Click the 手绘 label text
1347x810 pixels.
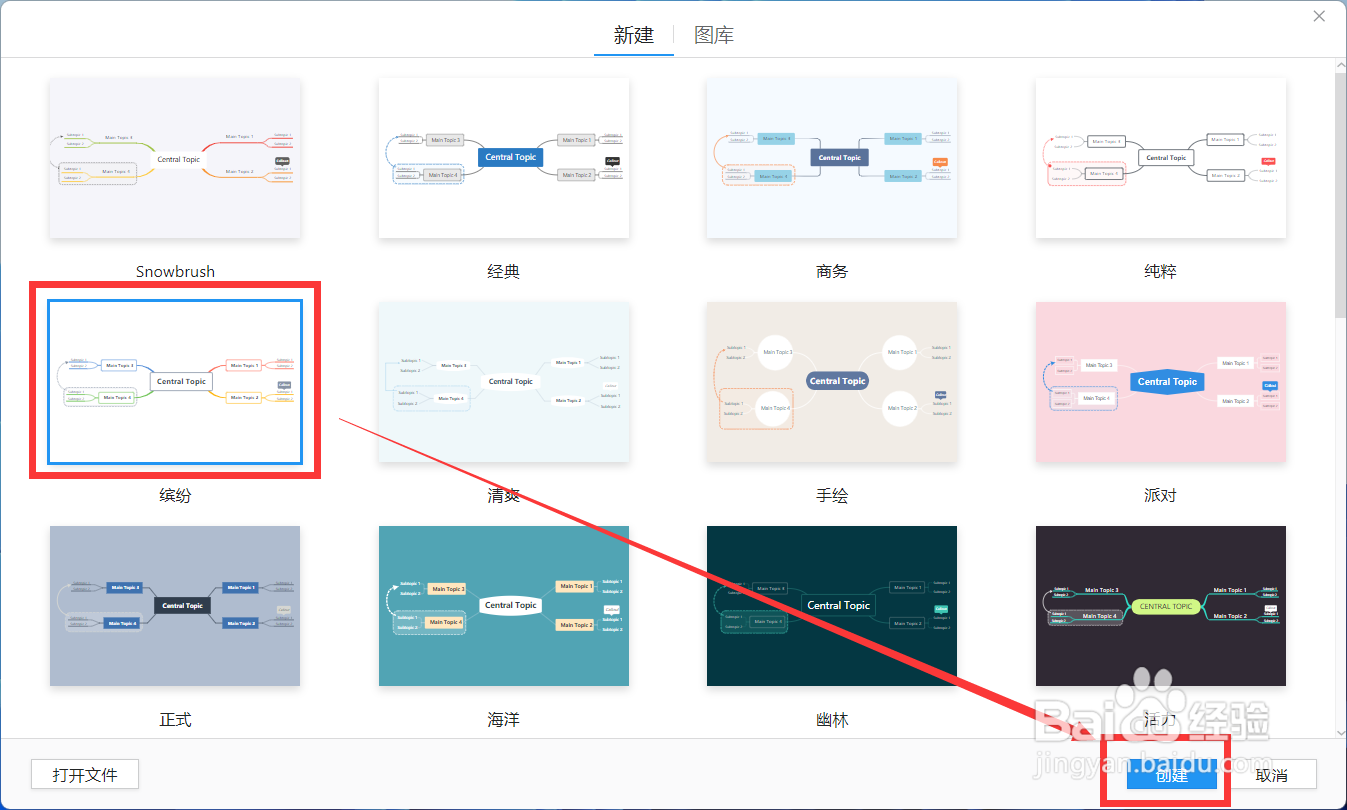coord(832,495)
